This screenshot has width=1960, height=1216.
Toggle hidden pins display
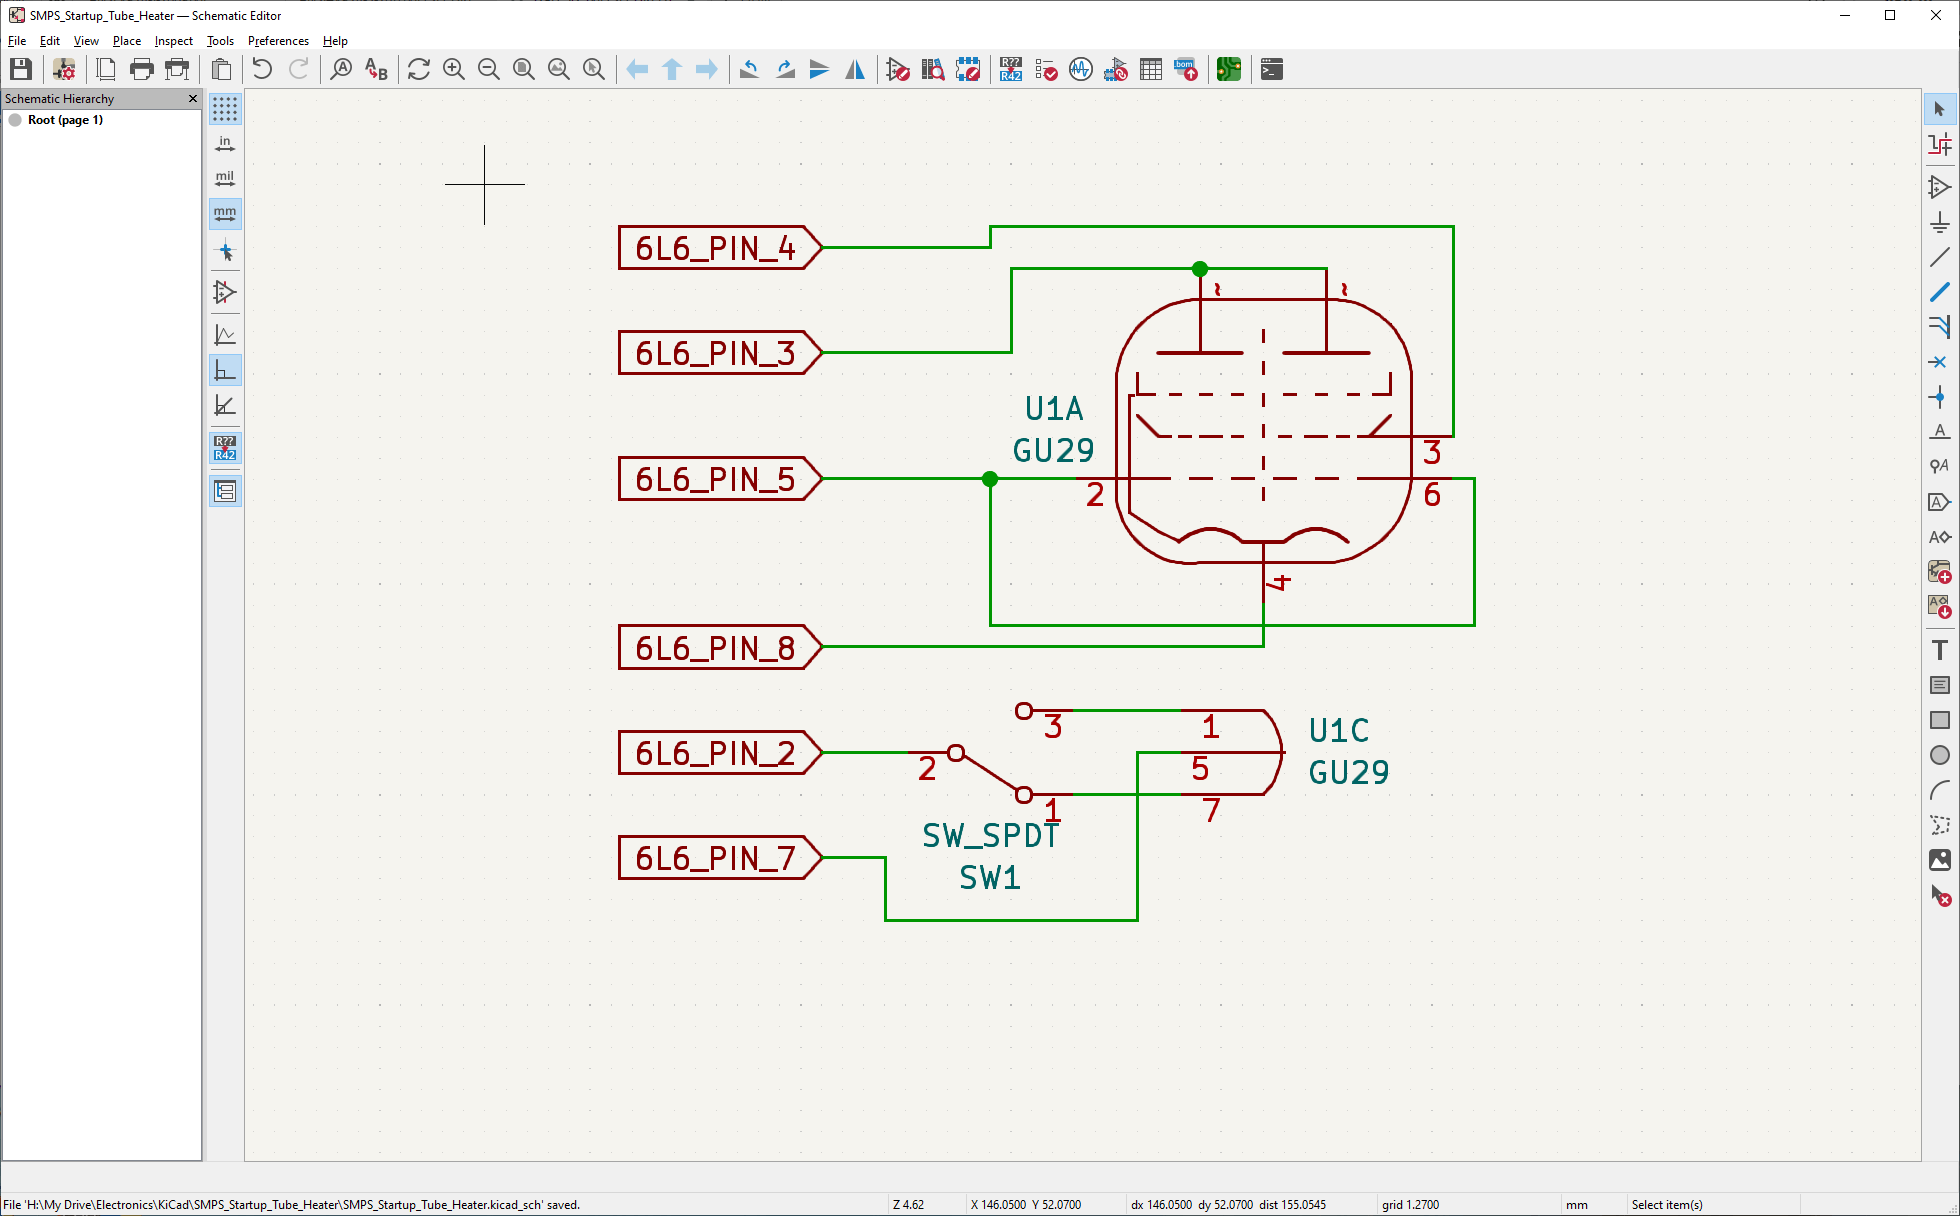pos(225,292)
